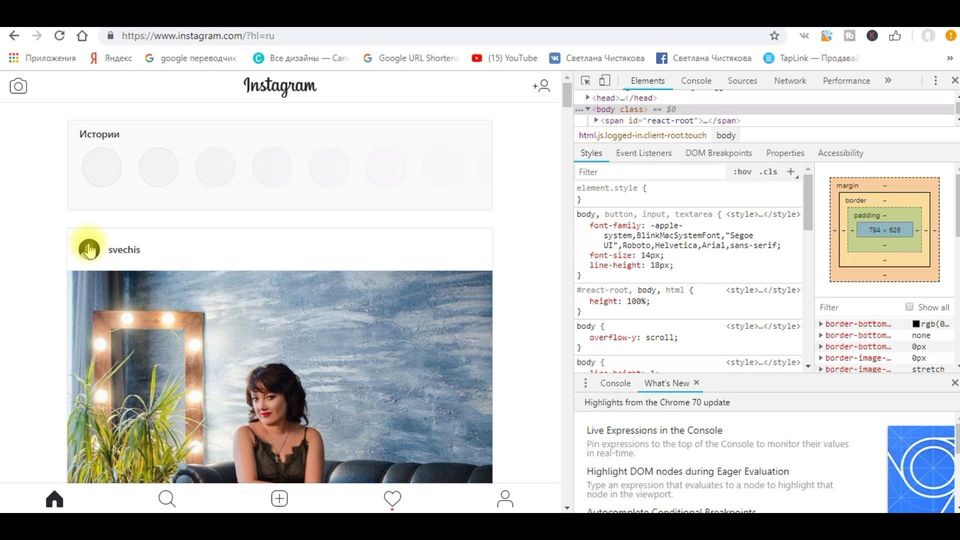Click the browser forward arrow

tap(37, 36)
